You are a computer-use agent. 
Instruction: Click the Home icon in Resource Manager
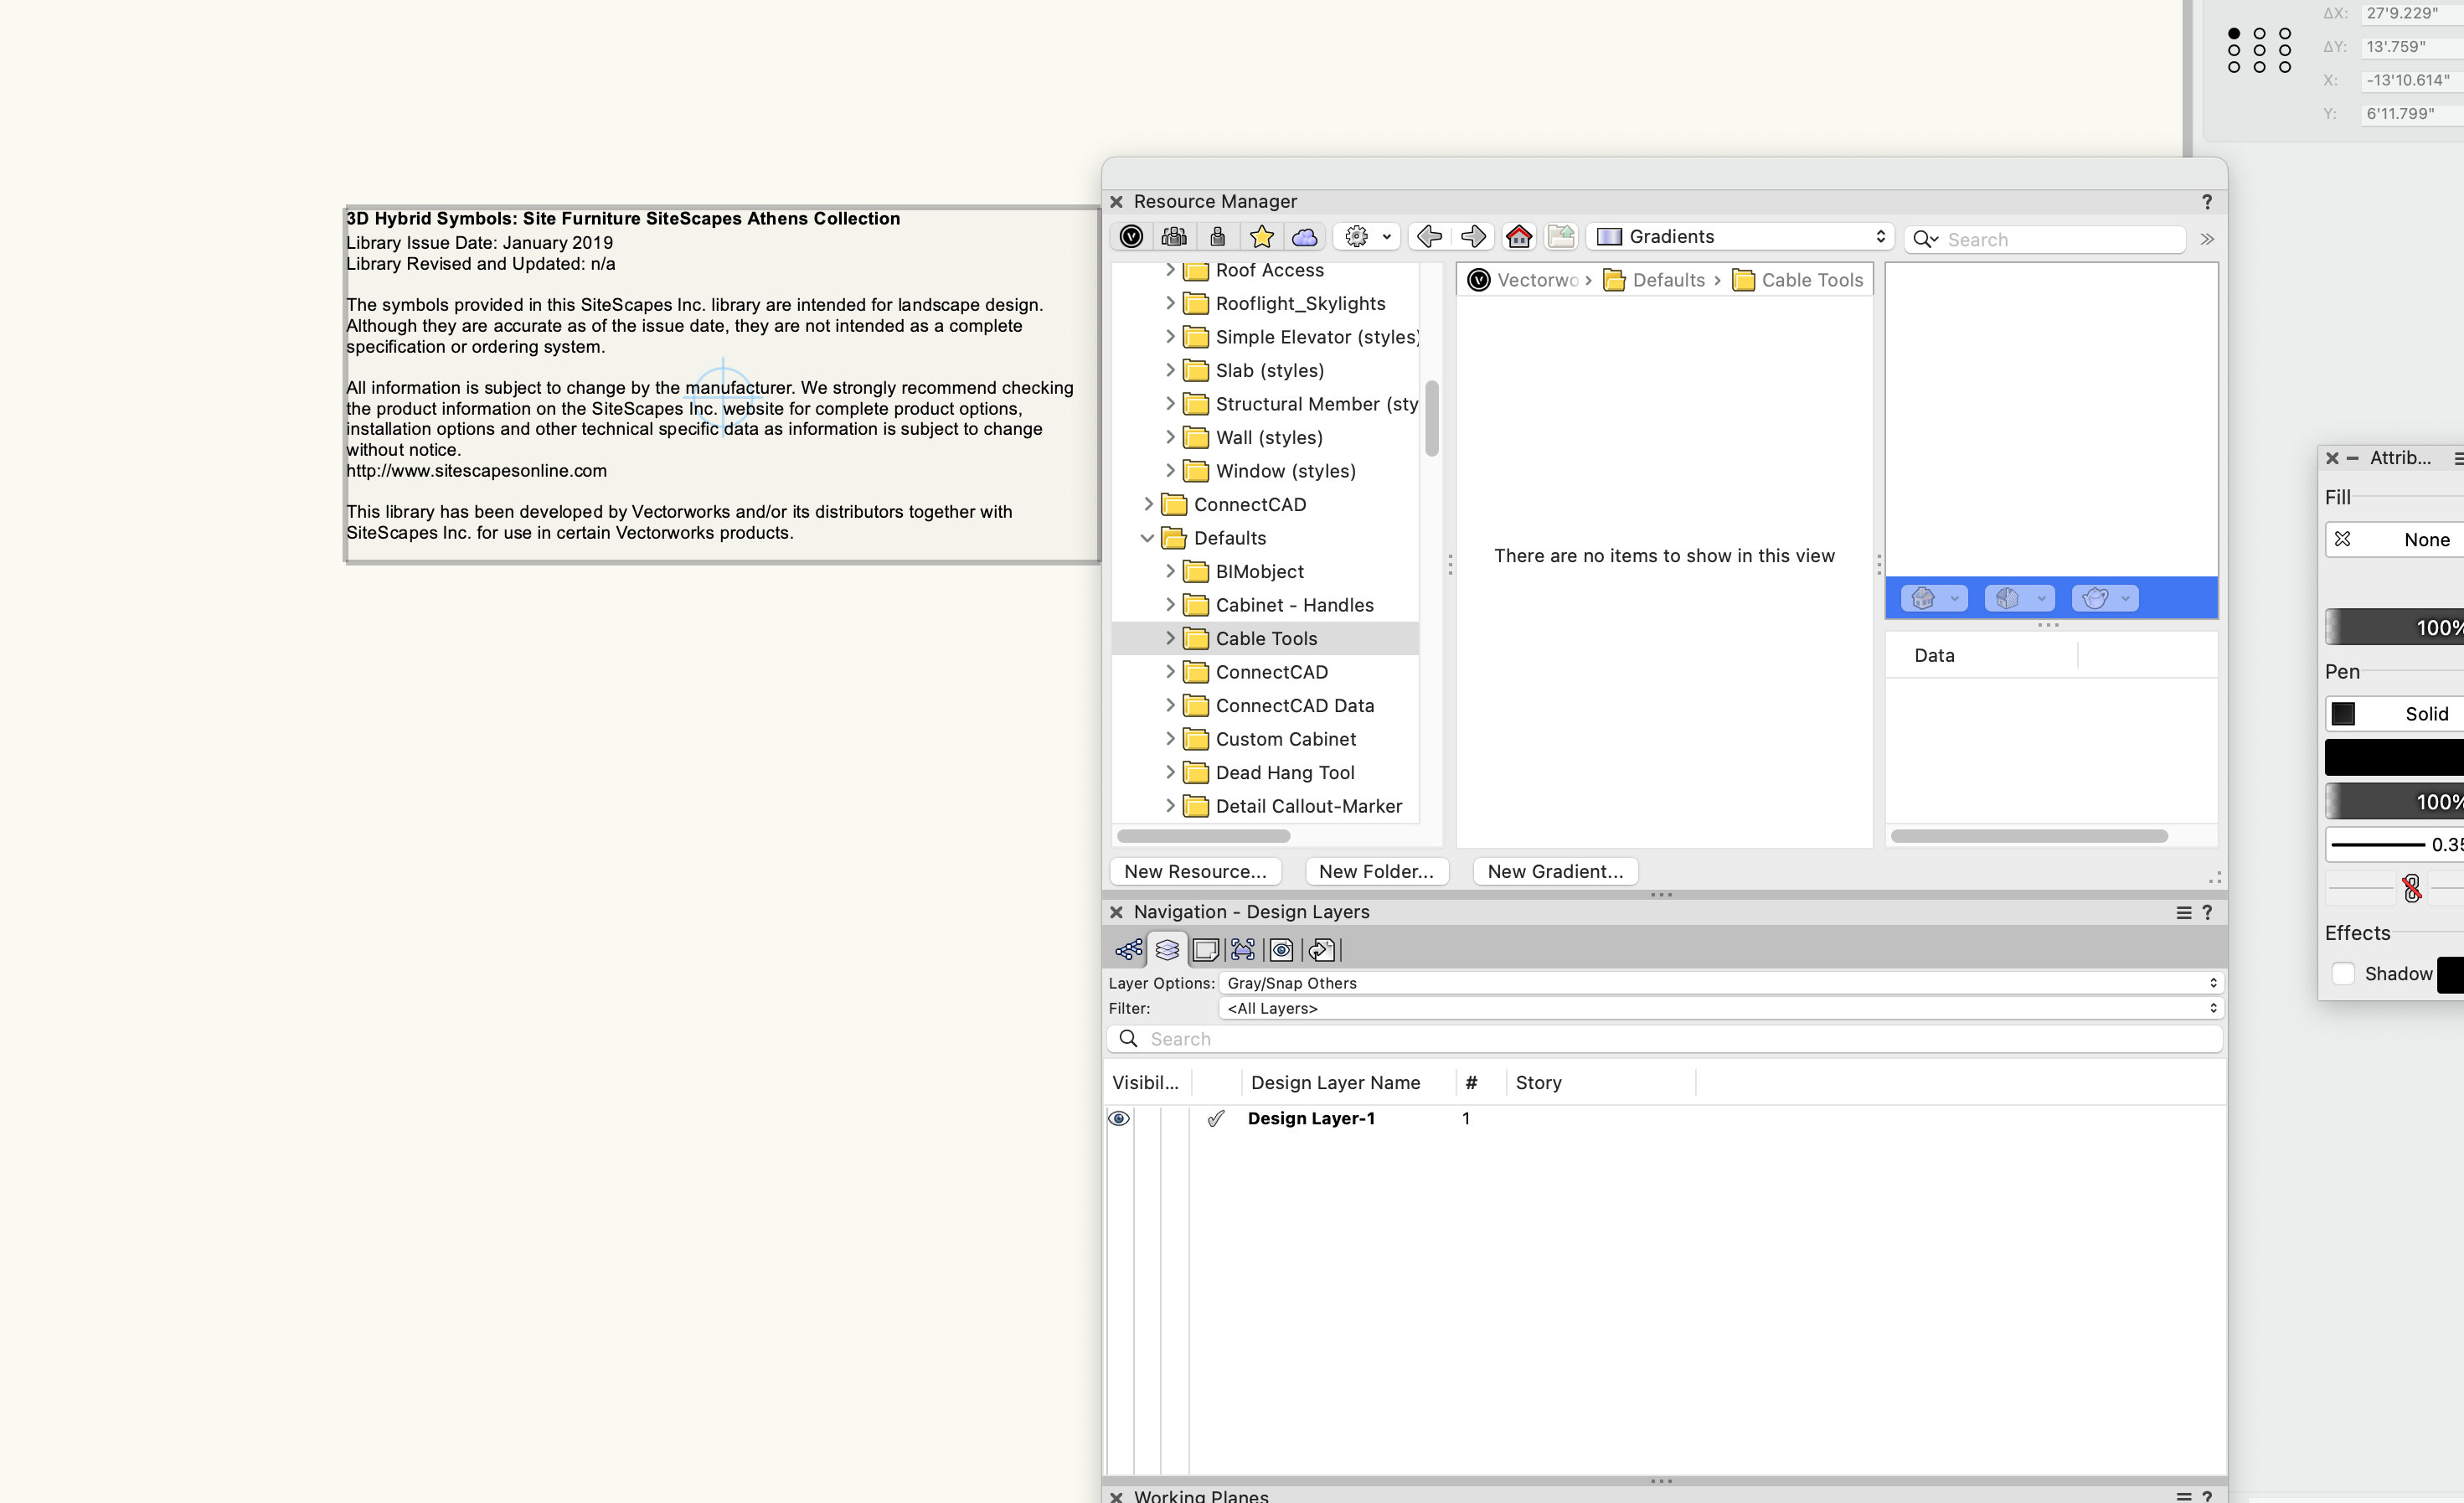click(x=1519, y=236)
